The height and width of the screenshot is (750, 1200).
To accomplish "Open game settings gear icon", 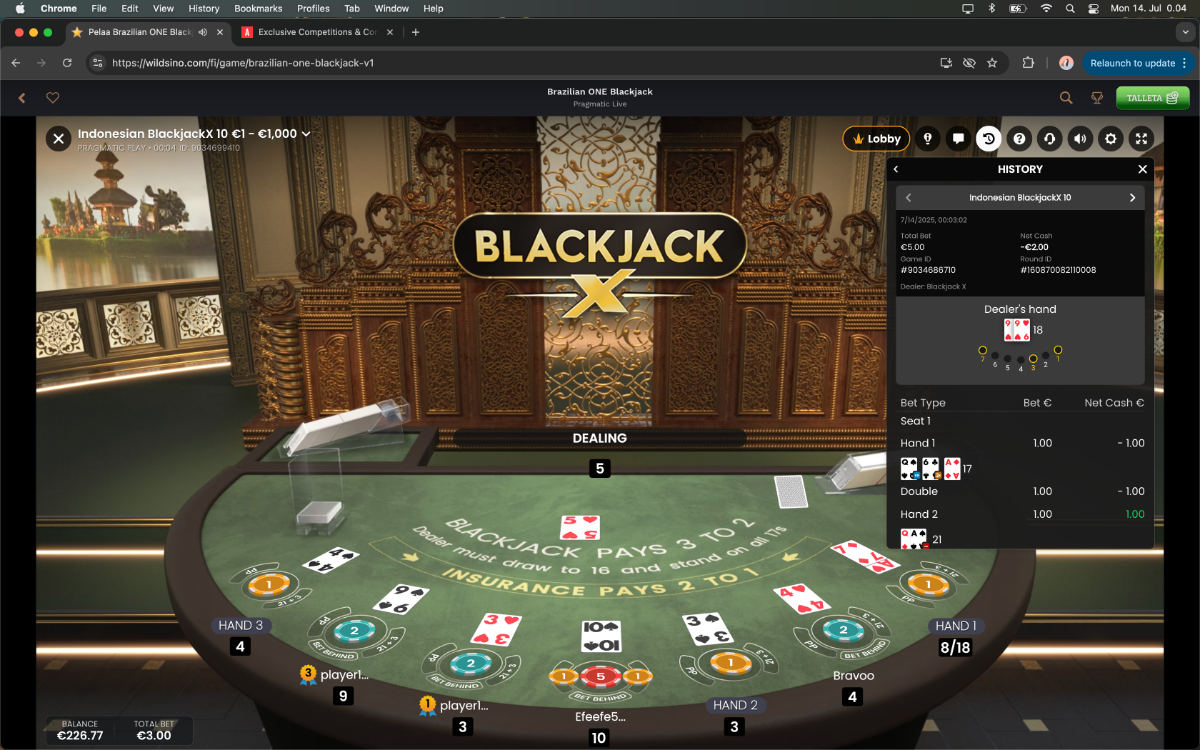I will coord(1110,139).
